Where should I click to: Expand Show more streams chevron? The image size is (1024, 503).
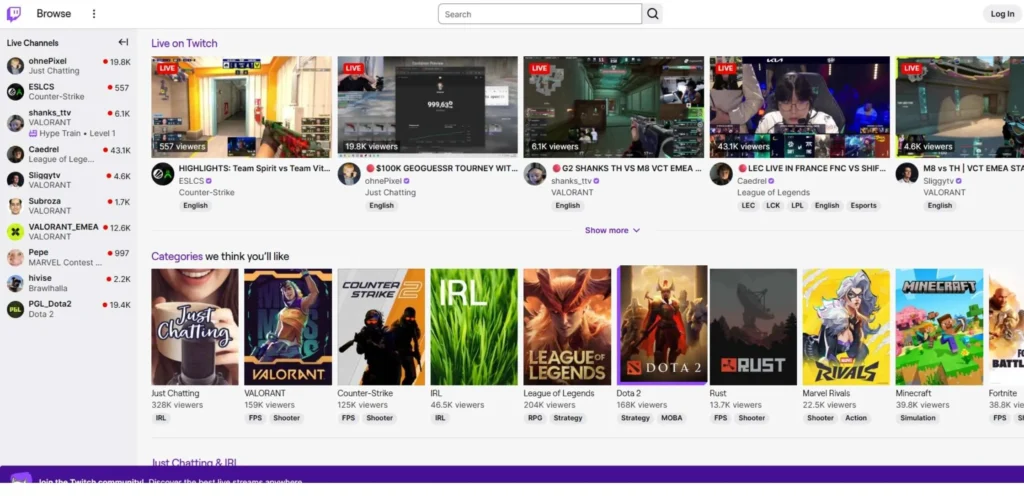tap(637, 231)
